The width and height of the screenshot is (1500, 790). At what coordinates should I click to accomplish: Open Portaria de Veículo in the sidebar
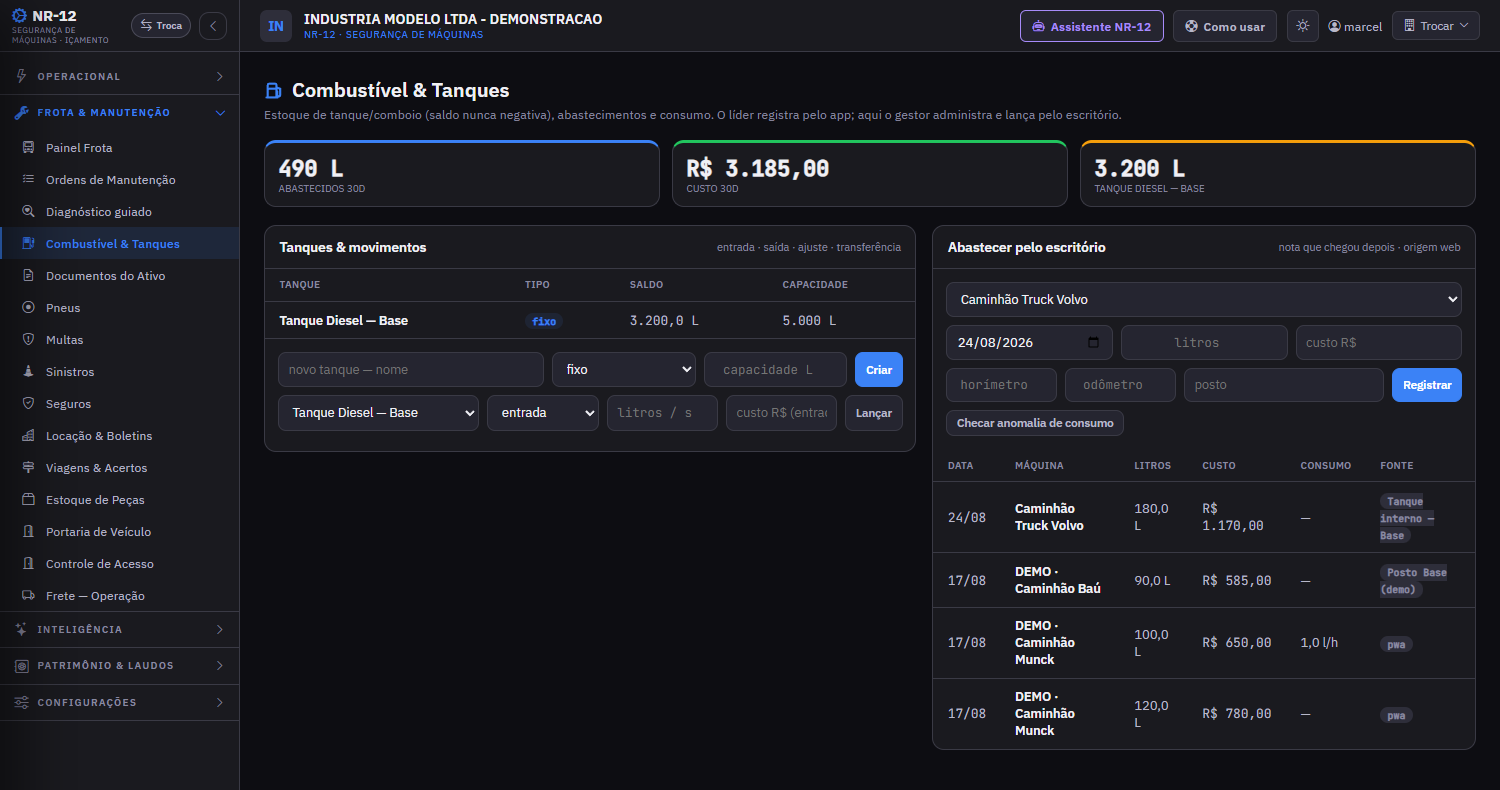[x=120, y=532]
